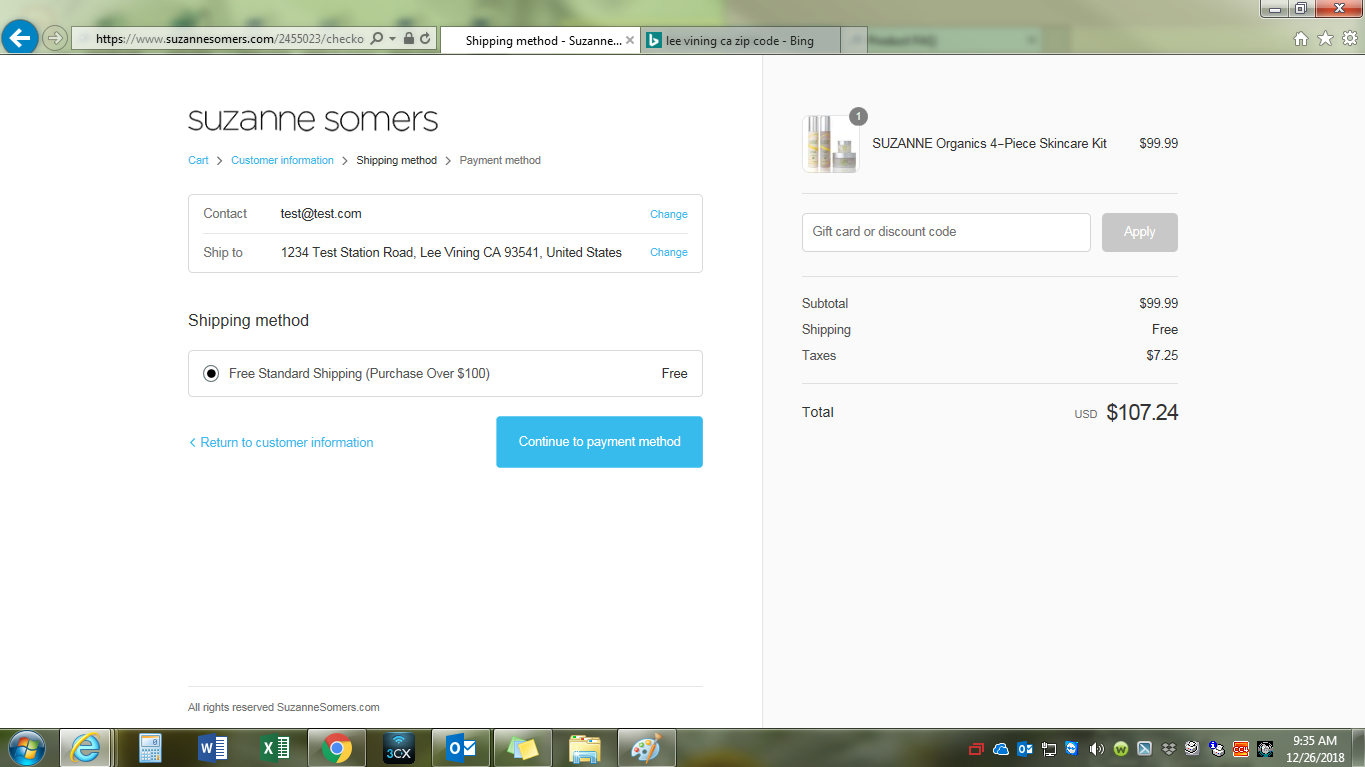Click the security lock icon in address bar
Image resolution: width=1365 pixels, height=767 pixels.
point(408,39)
